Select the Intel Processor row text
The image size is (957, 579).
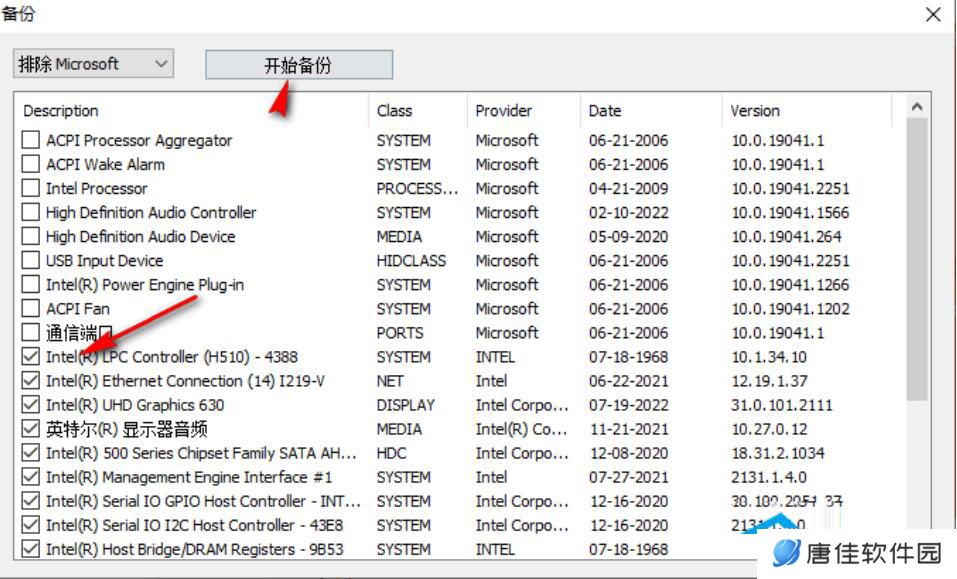(96, 189)
